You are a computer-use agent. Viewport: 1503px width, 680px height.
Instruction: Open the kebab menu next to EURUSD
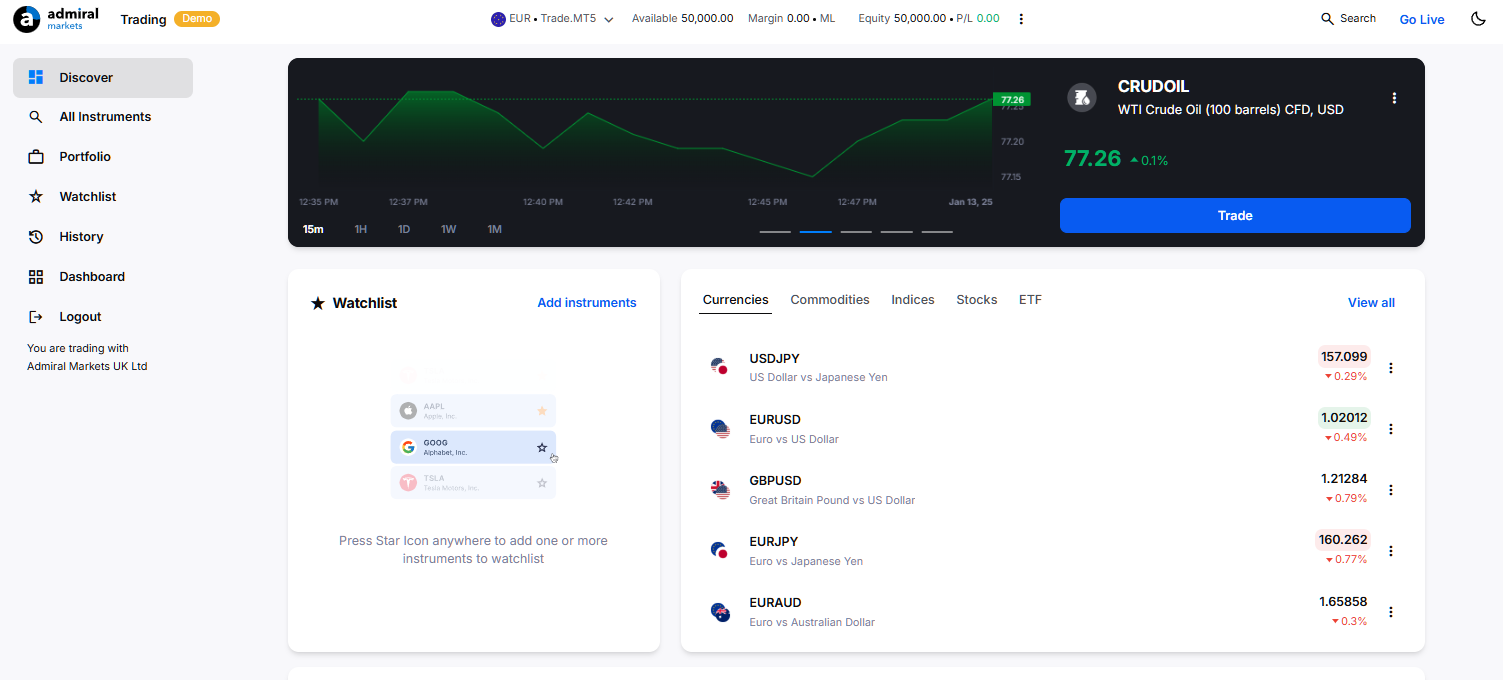pyautogui.click(x=1391, y=428)
